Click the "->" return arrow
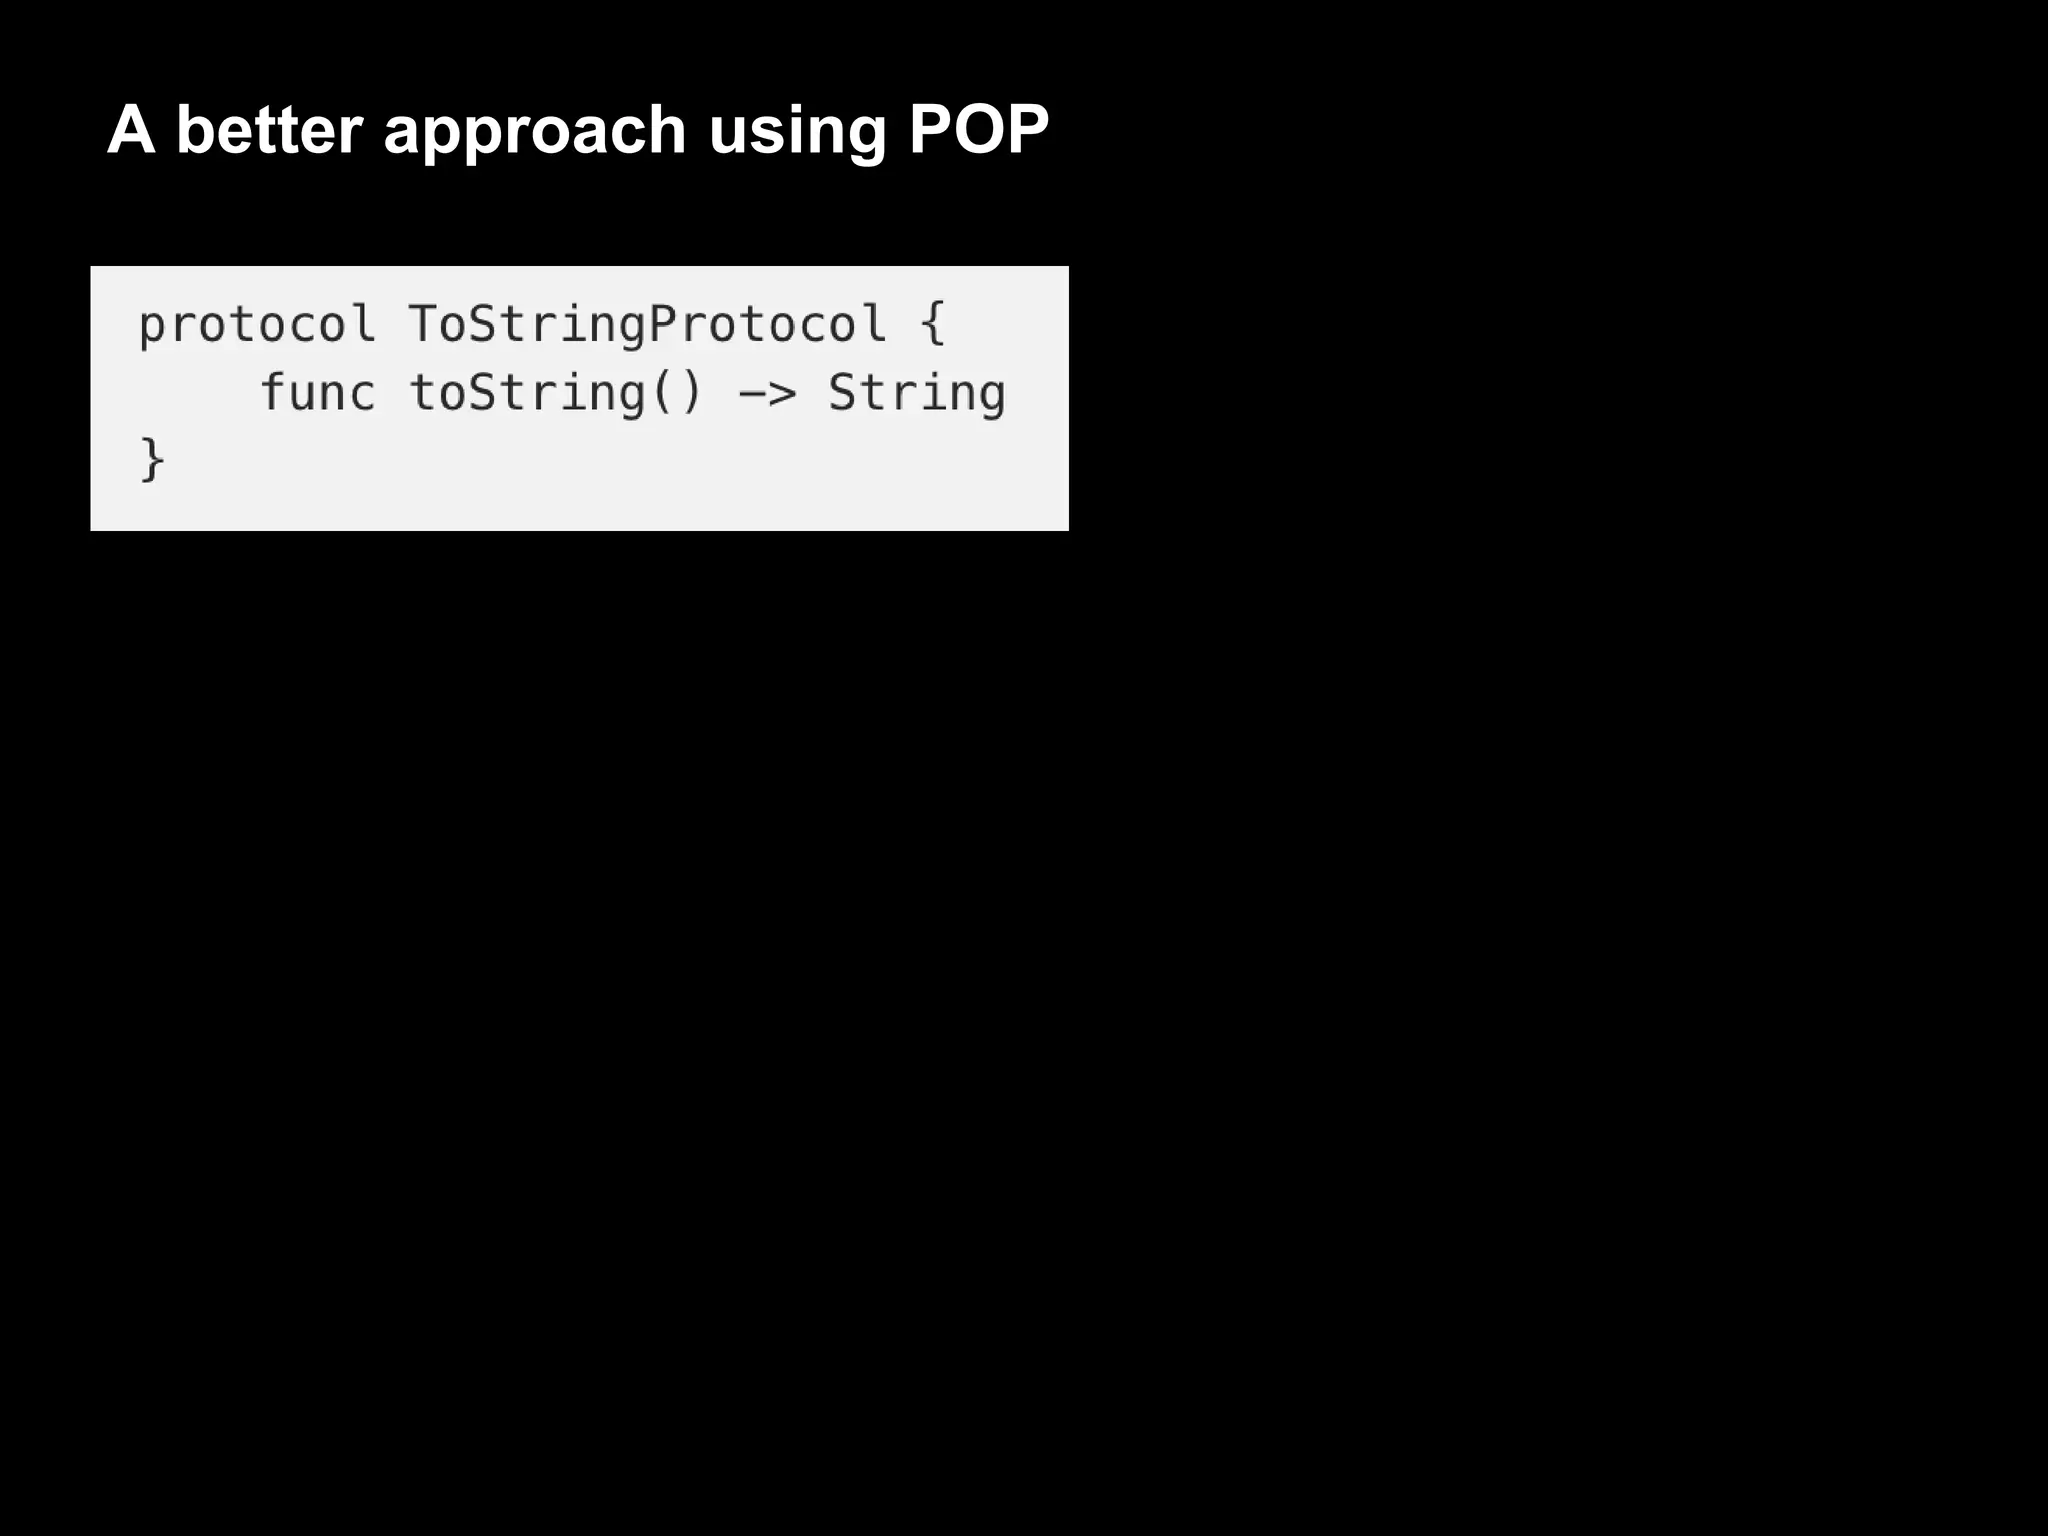The height and width of the screenshot is (1536, 2048). tap(767, 394)
